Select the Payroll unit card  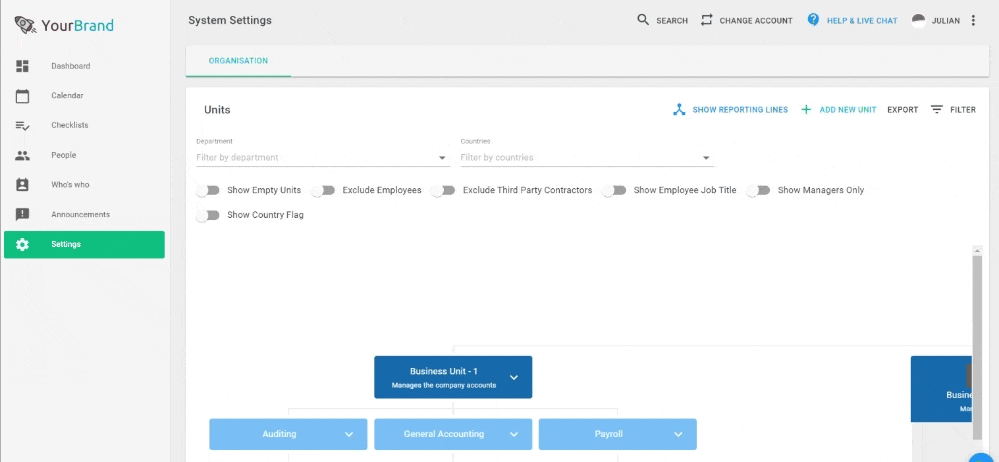pyautogui.click(x=617, y=435)
